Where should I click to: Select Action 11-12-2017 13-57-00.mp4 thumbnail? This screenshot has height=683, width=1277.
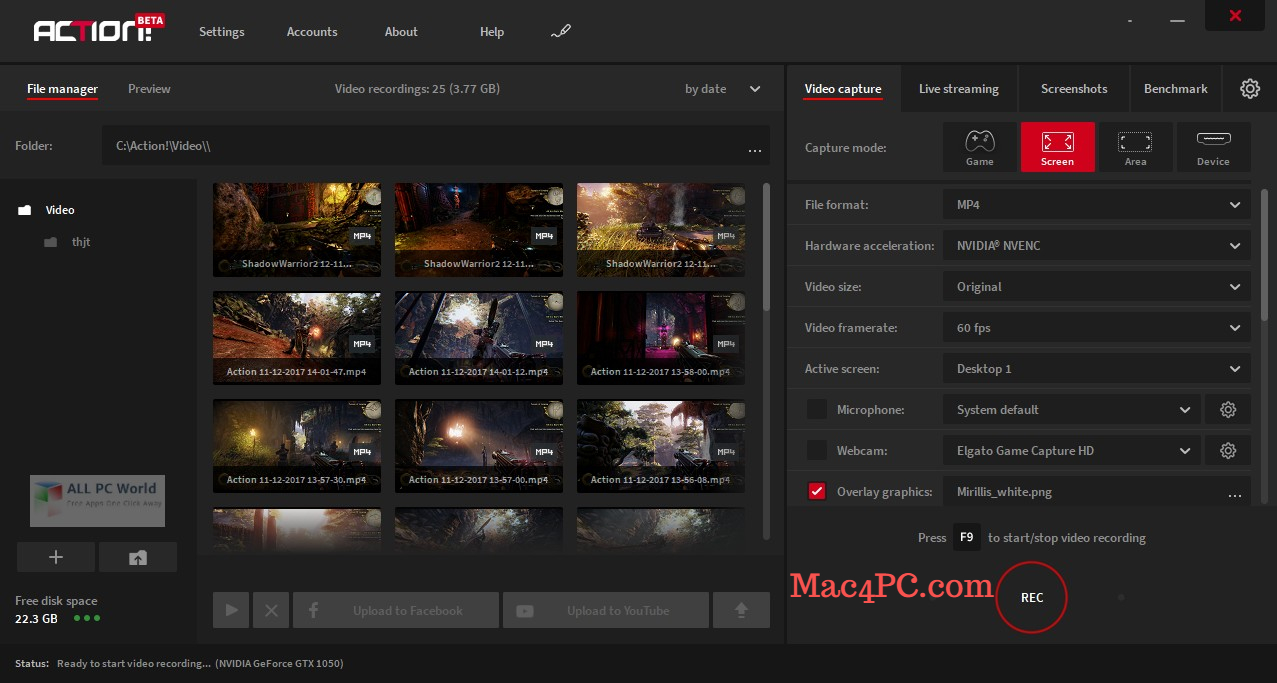[x=479, y=446]
